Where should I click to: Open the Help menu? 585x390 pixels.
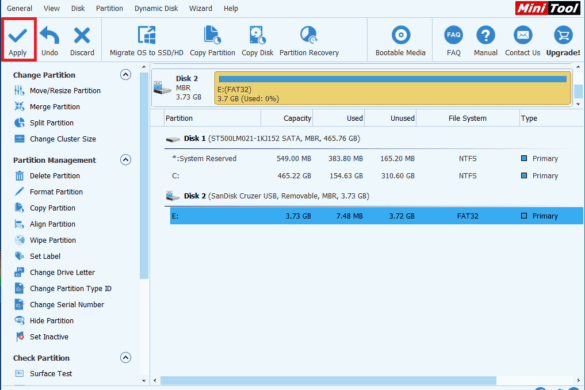pos(231,8)
